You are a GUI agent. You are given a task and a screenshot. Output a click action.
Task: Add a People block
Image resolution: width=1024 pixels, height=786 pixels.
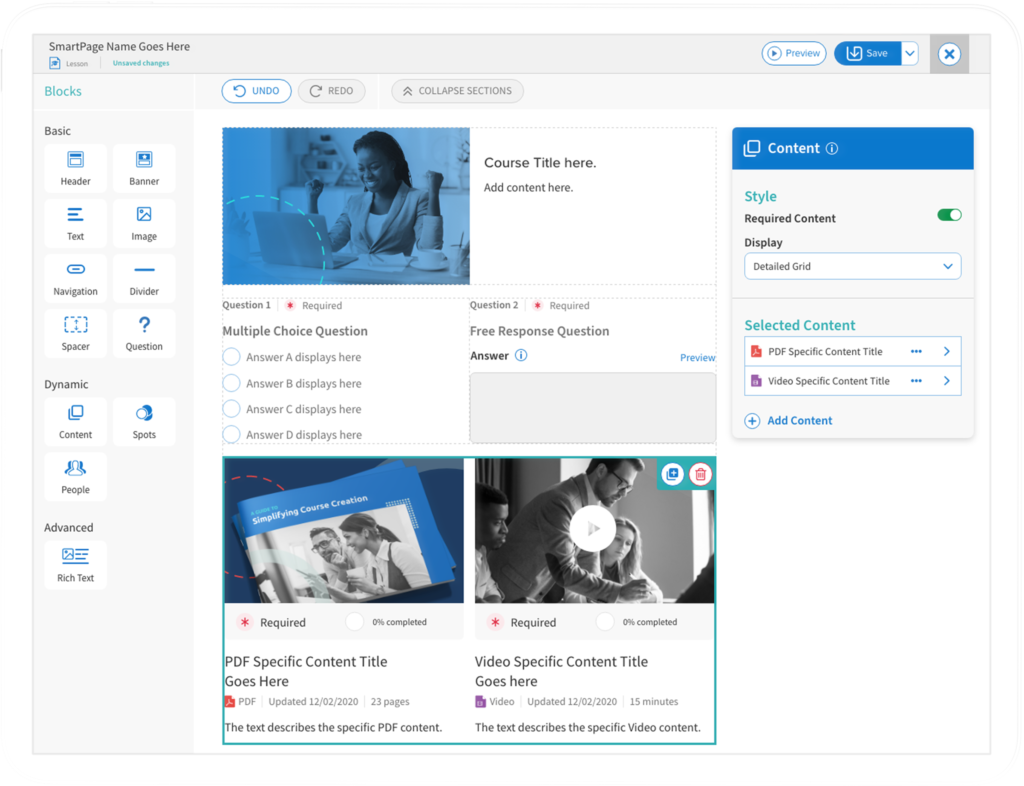tap(75, 477)
